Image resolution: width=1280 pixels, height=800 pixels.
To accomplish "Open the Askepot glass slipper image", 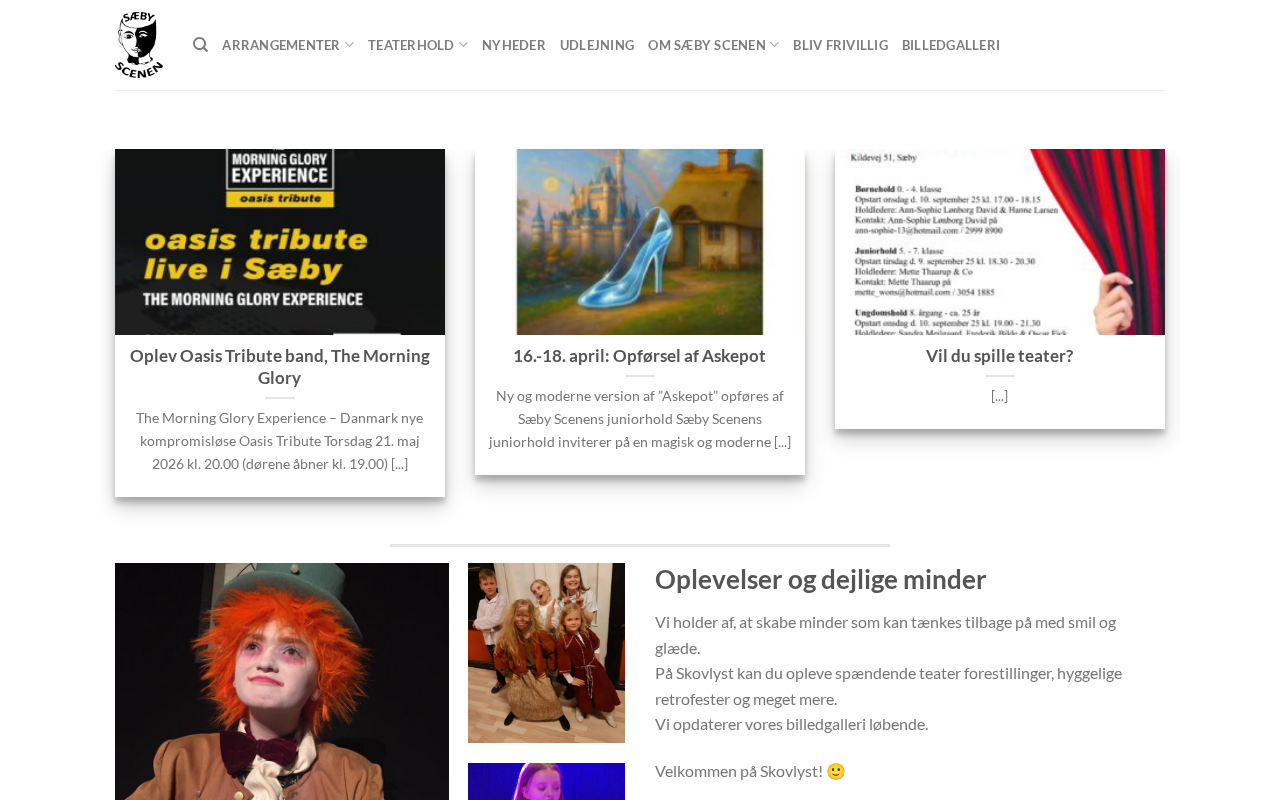I will tap(640, 242).
